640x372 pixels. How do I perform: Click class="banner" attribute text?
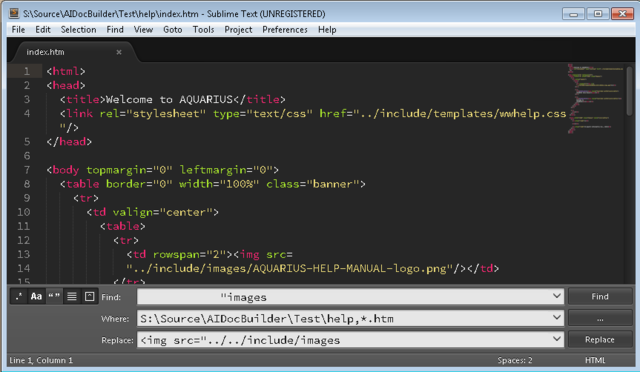click(312, 184)
